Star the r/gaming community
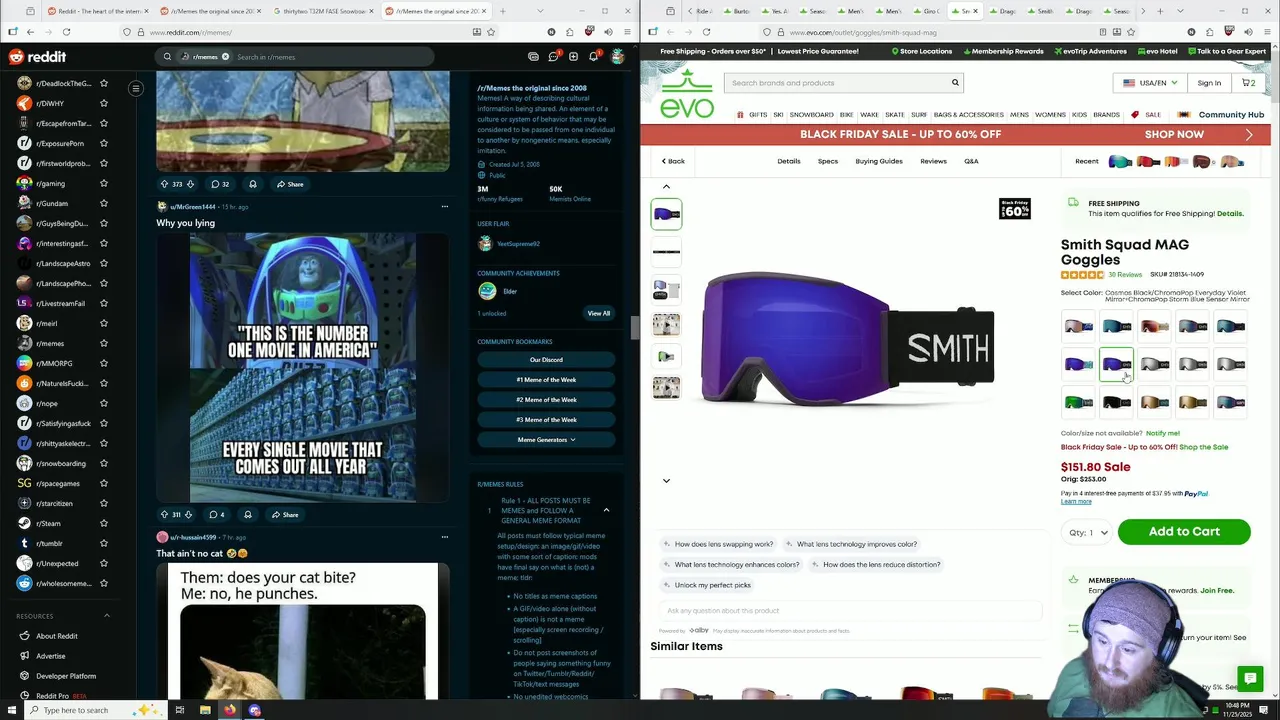 [x=104, y=183]
